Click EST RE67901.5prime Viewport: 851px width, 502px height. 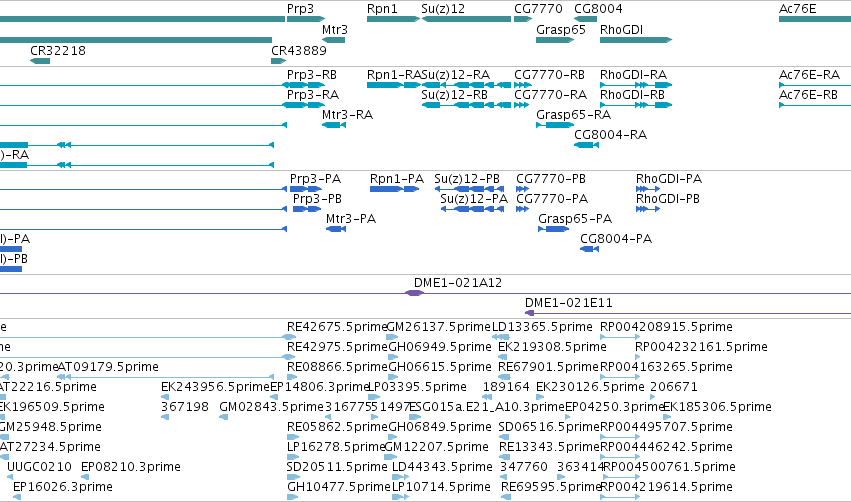(548, 367)
